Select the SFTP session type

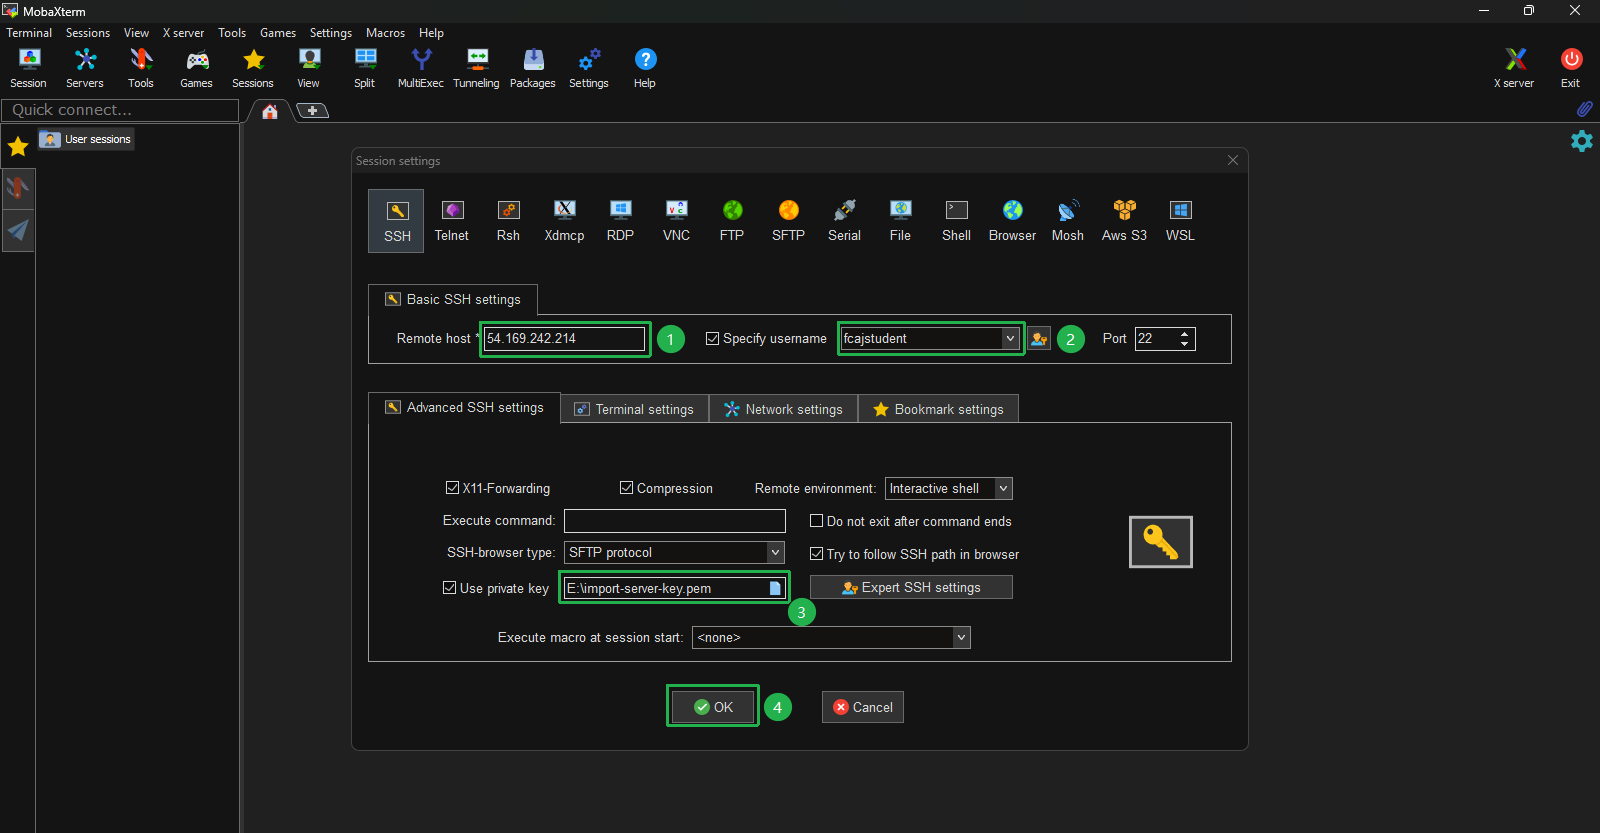[788, 221]
